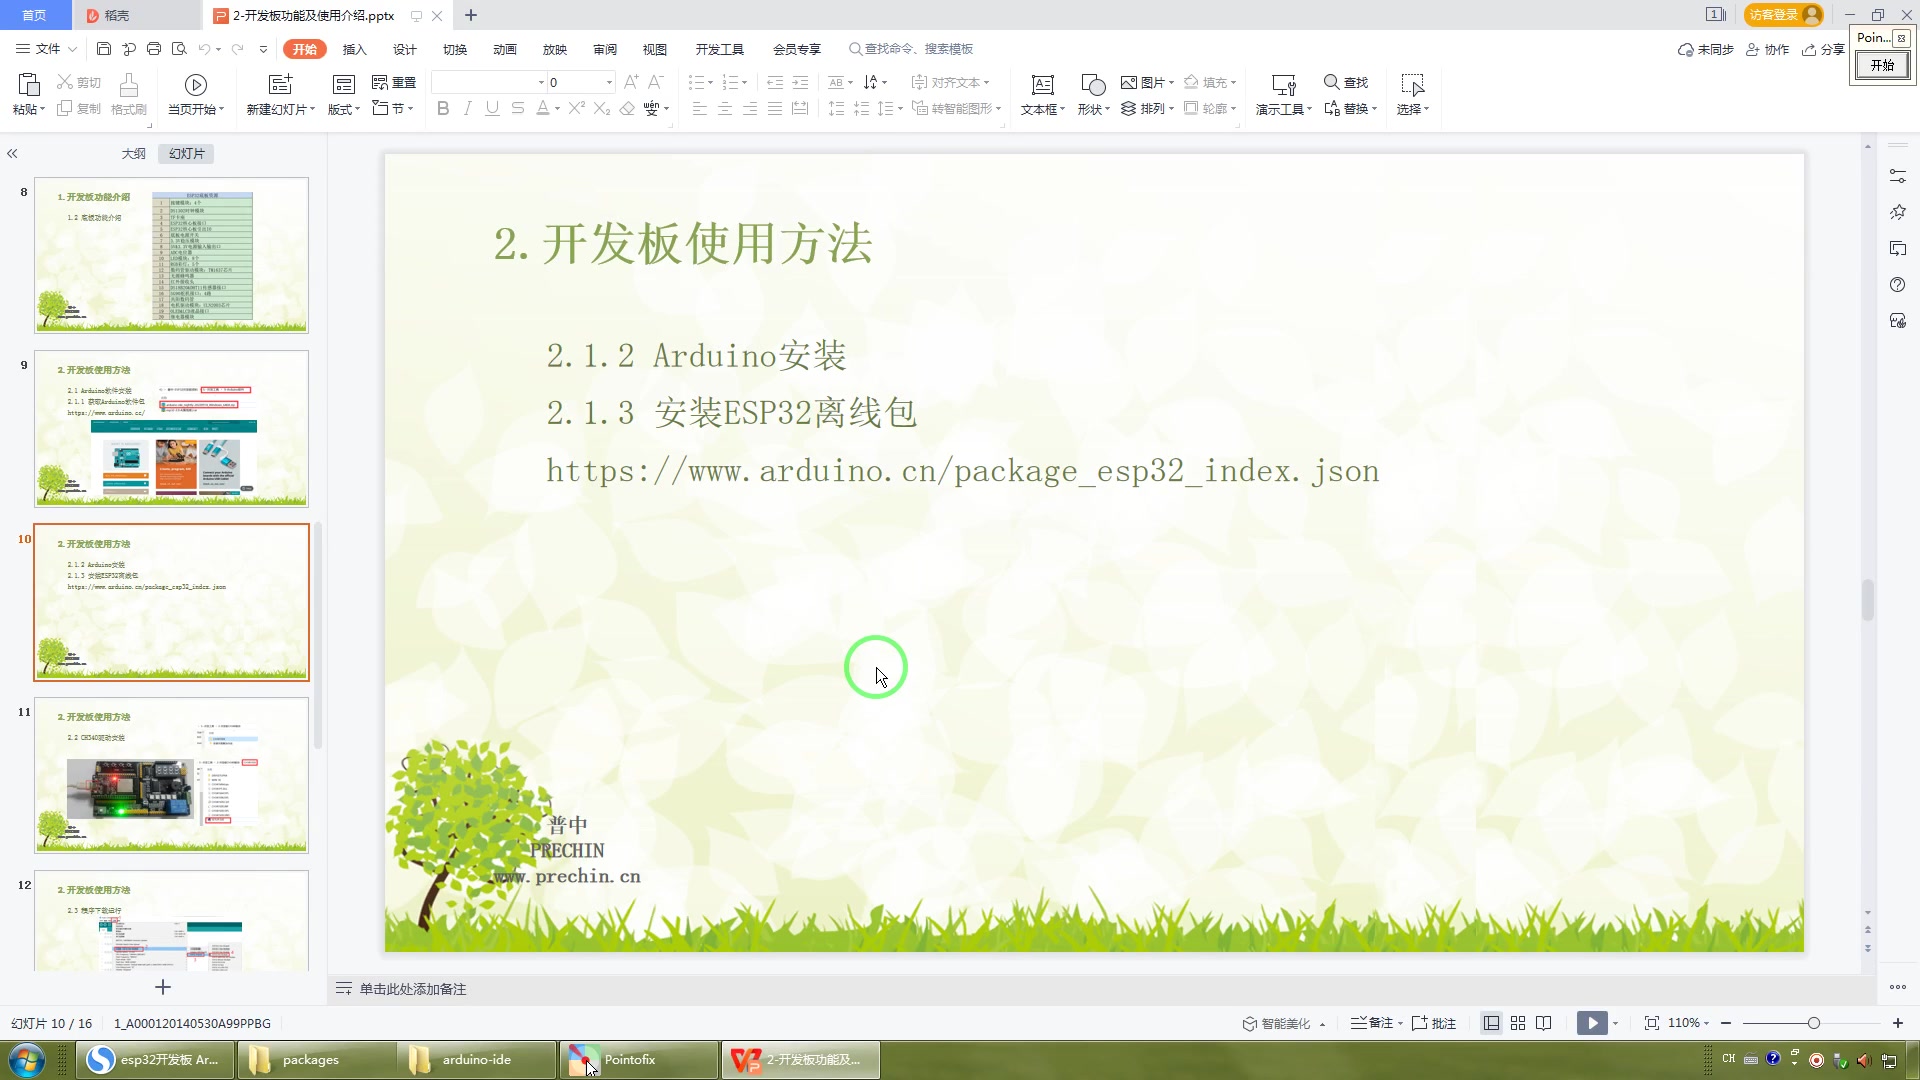Insert a Text Box icon
1920x1080 pixels.
tap(1042, 86)
